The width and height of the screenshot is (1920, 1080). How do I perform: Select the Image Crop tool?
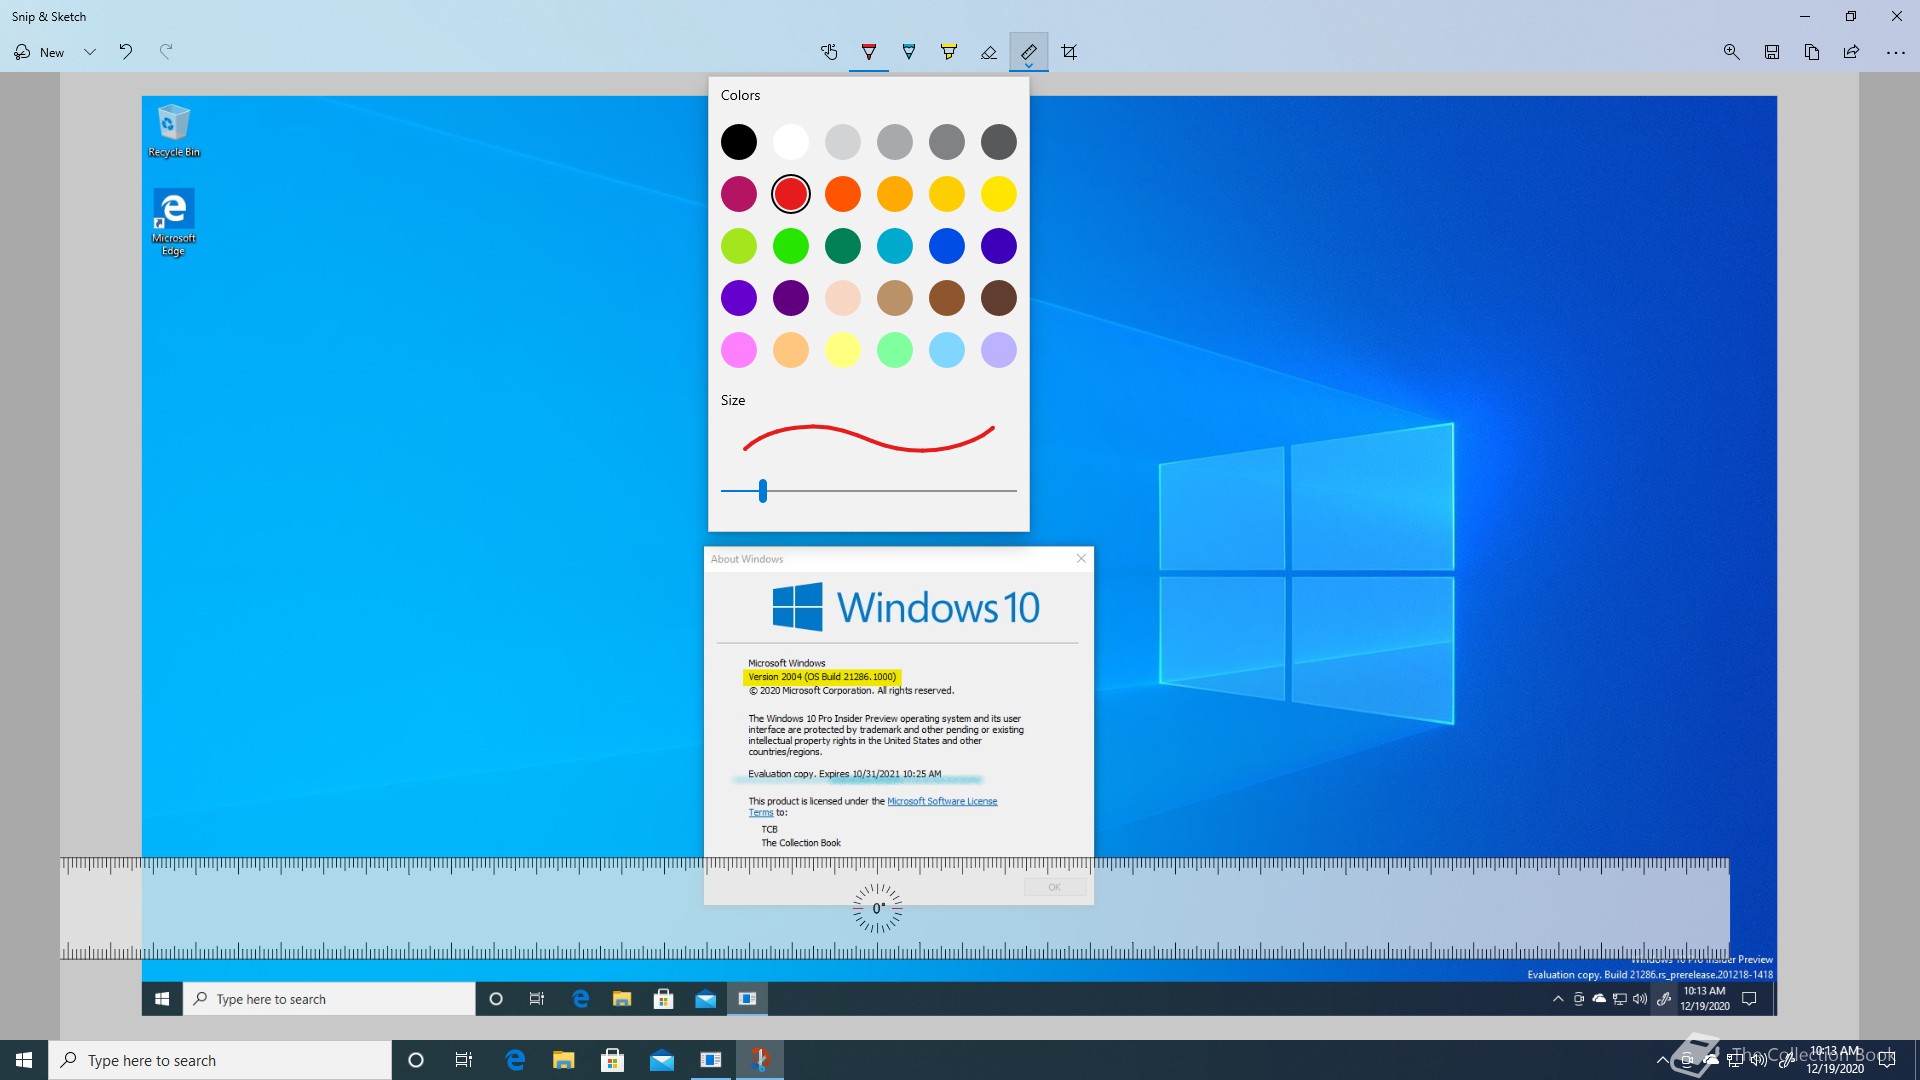click(1069, 52)
